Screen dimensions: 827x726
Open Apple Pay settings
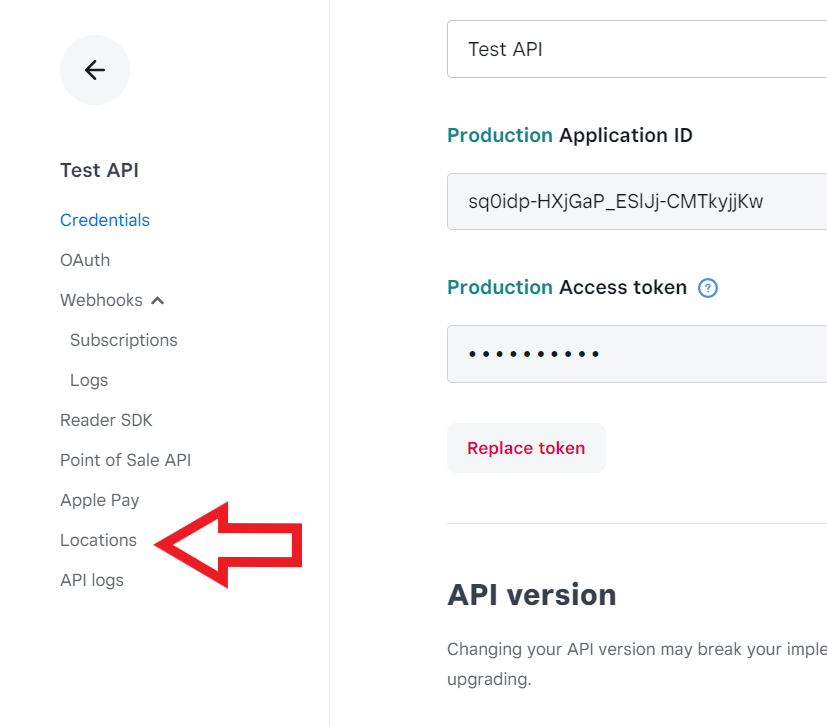100,500
